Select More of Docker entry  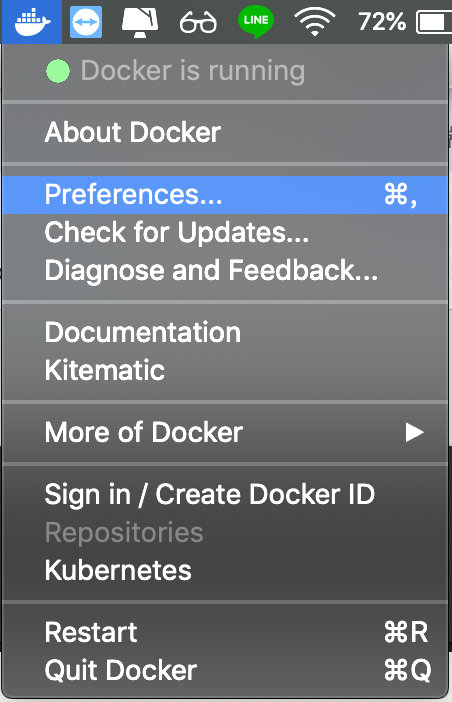225,432
